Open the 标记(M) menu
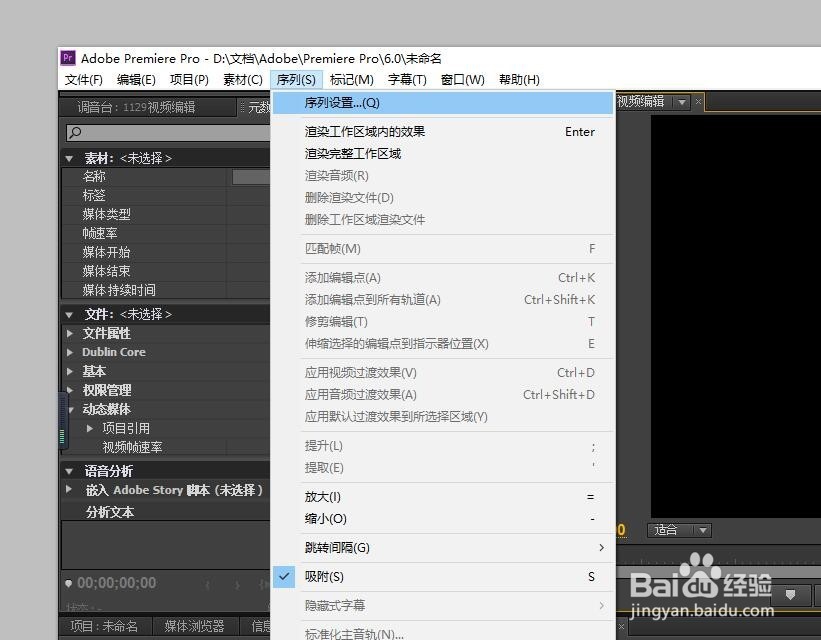Image resolution: width=821 pixels, height=640 pixels. pyautogui.click(x=352, y=80)
